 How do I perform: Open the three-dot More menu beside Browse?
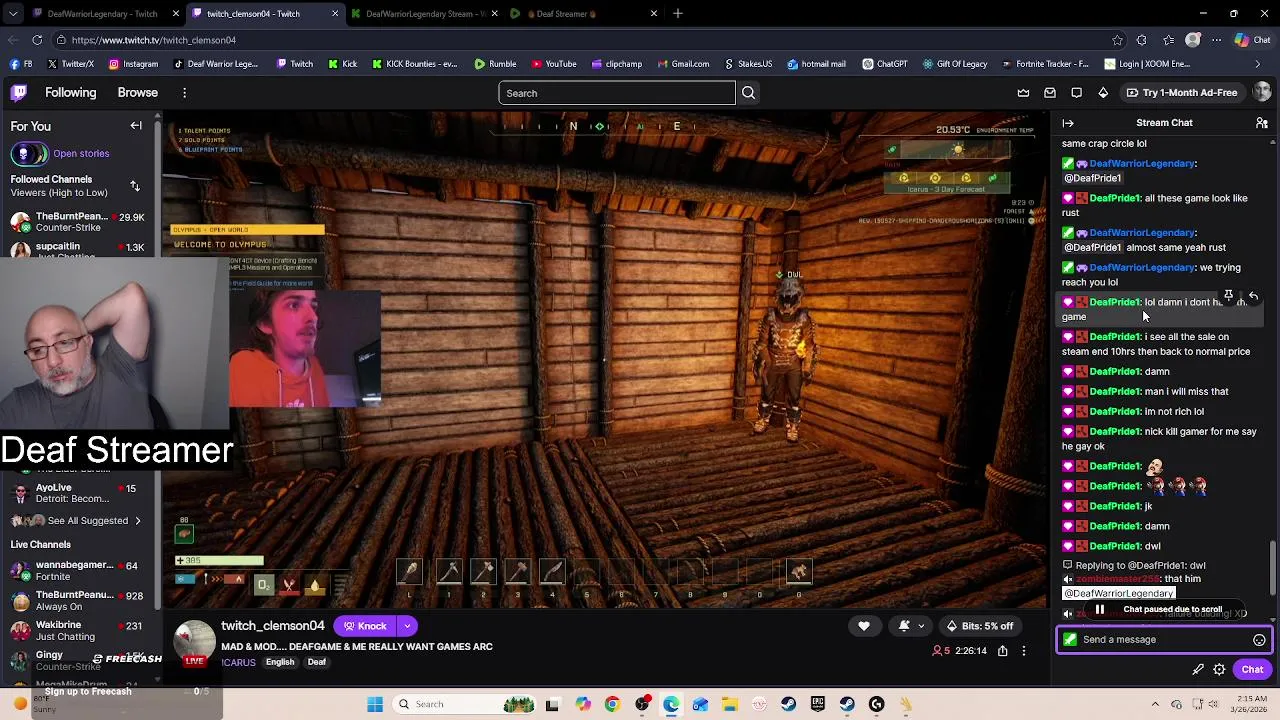point(184,93)
